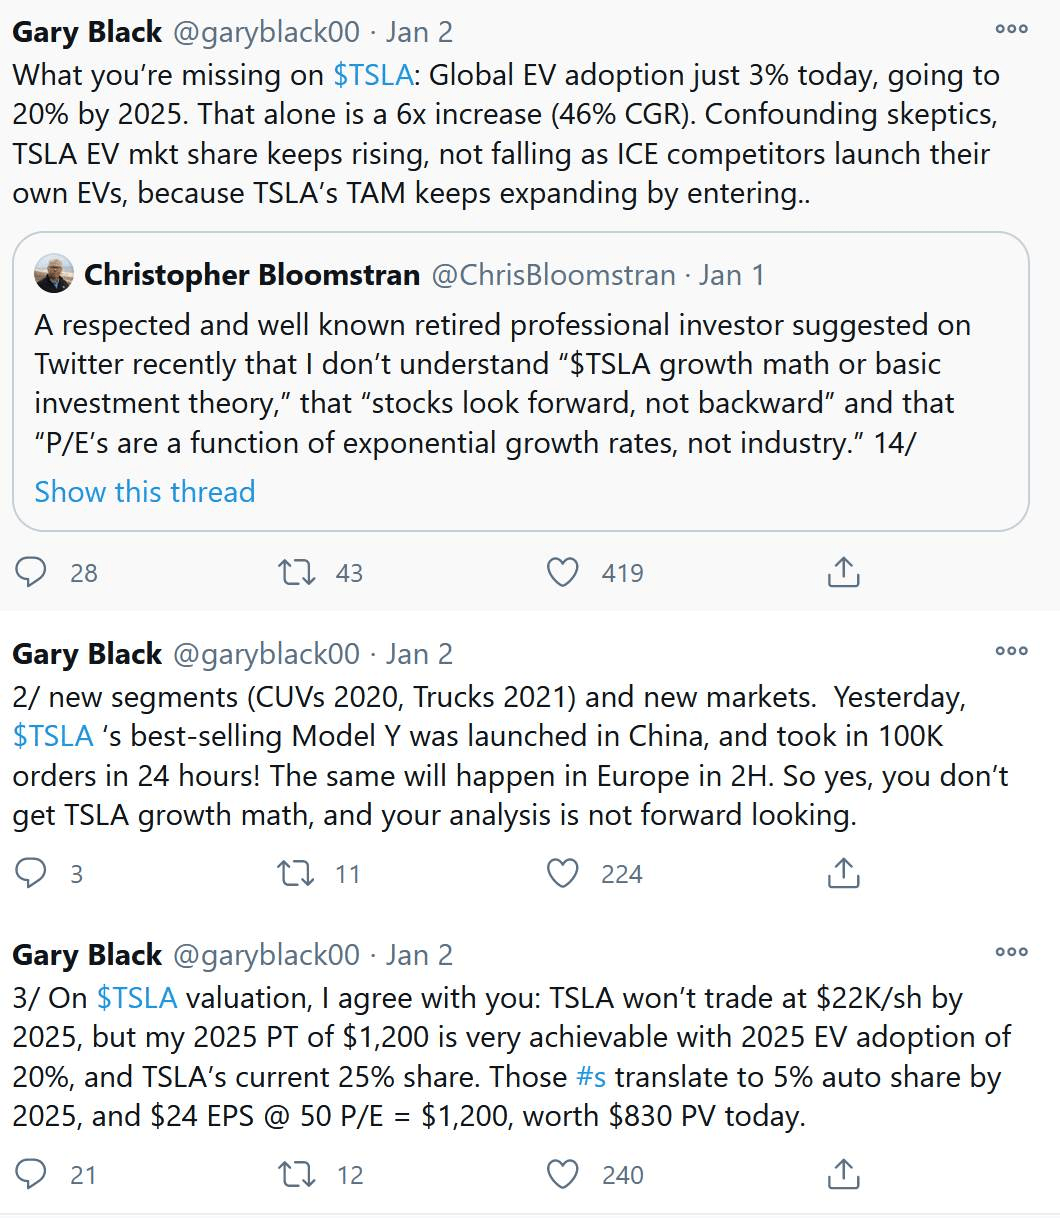
Task: Like the tweet with 224 likes
Action: coord(563,873)
